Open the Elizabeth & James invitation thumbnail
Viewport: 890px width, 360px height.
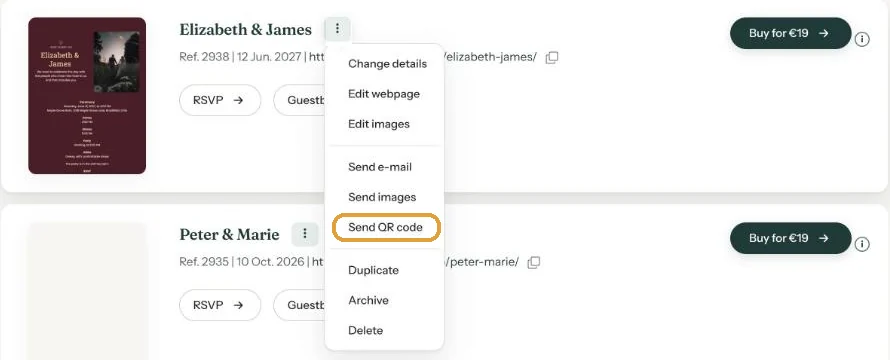(x=87, y=95)
